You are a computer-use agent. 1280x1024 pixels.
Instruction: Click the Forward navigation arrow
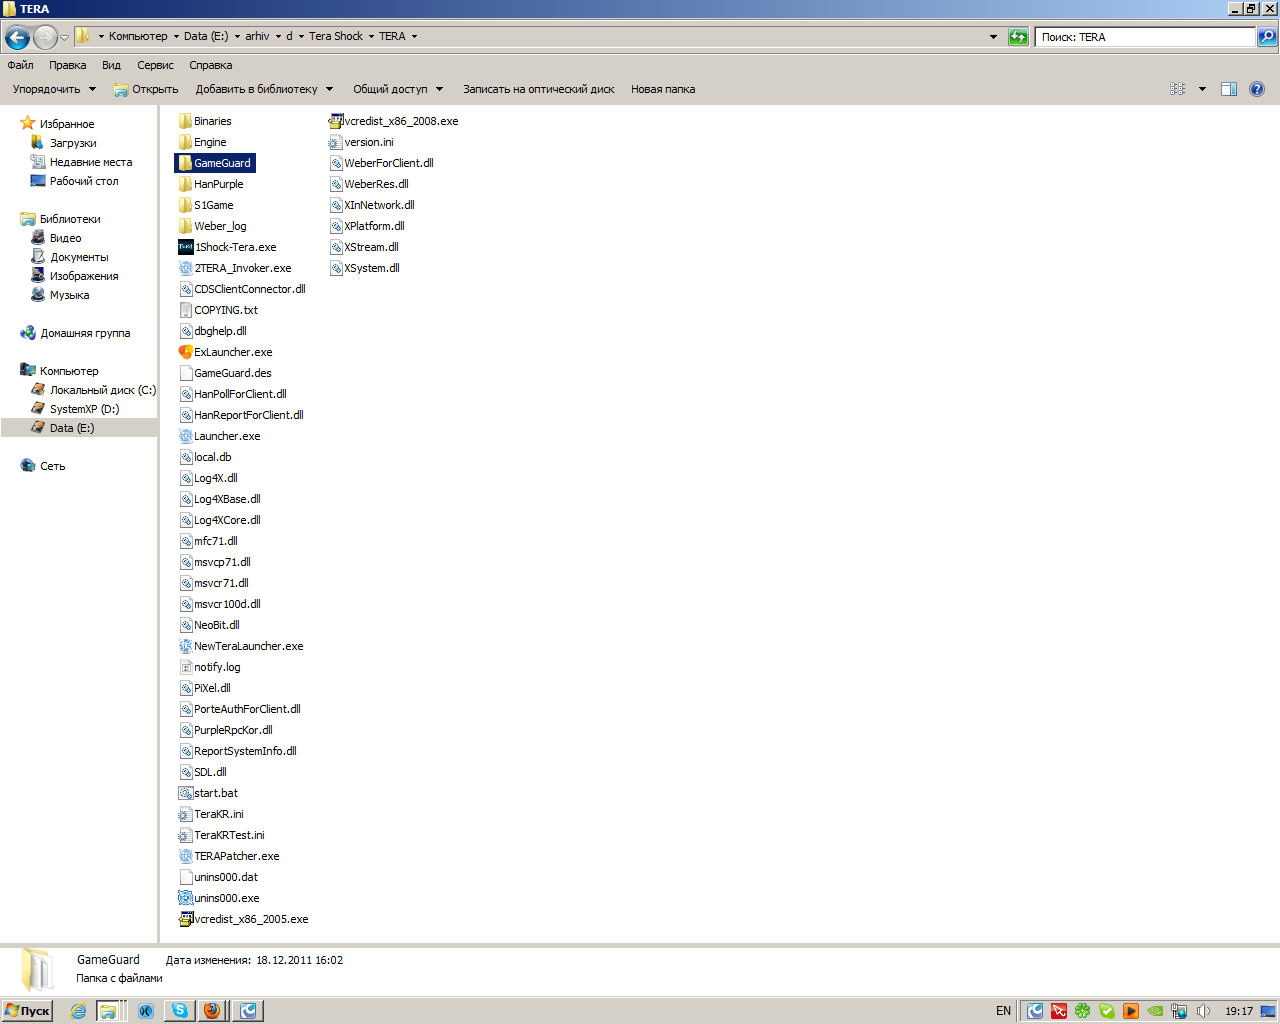pos(45,38)
